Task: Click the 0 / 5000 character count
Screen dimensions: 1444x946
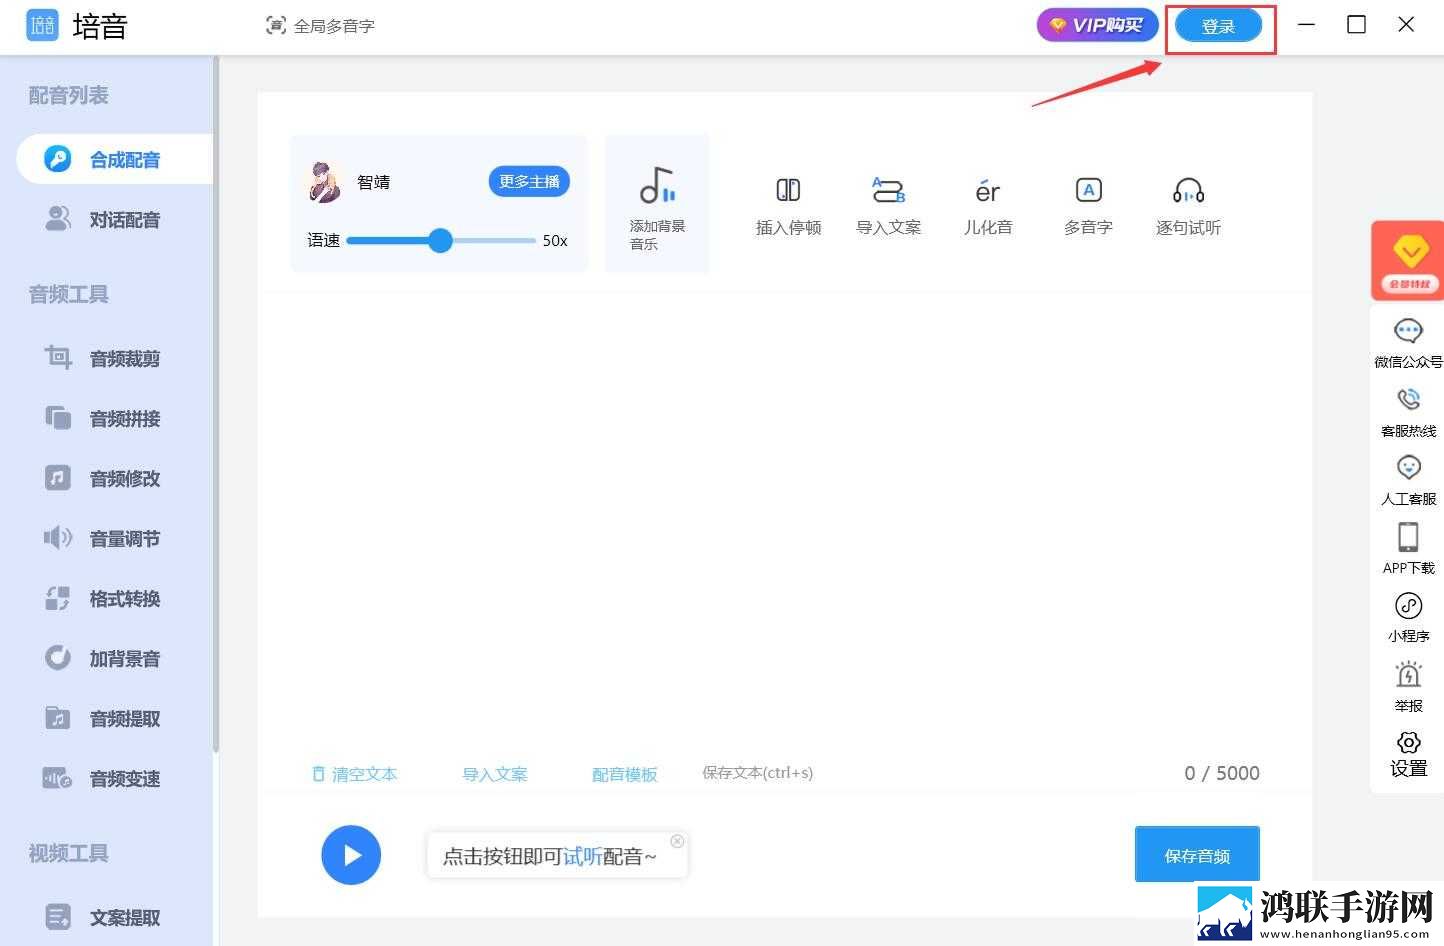Action: pos(1221,773)
